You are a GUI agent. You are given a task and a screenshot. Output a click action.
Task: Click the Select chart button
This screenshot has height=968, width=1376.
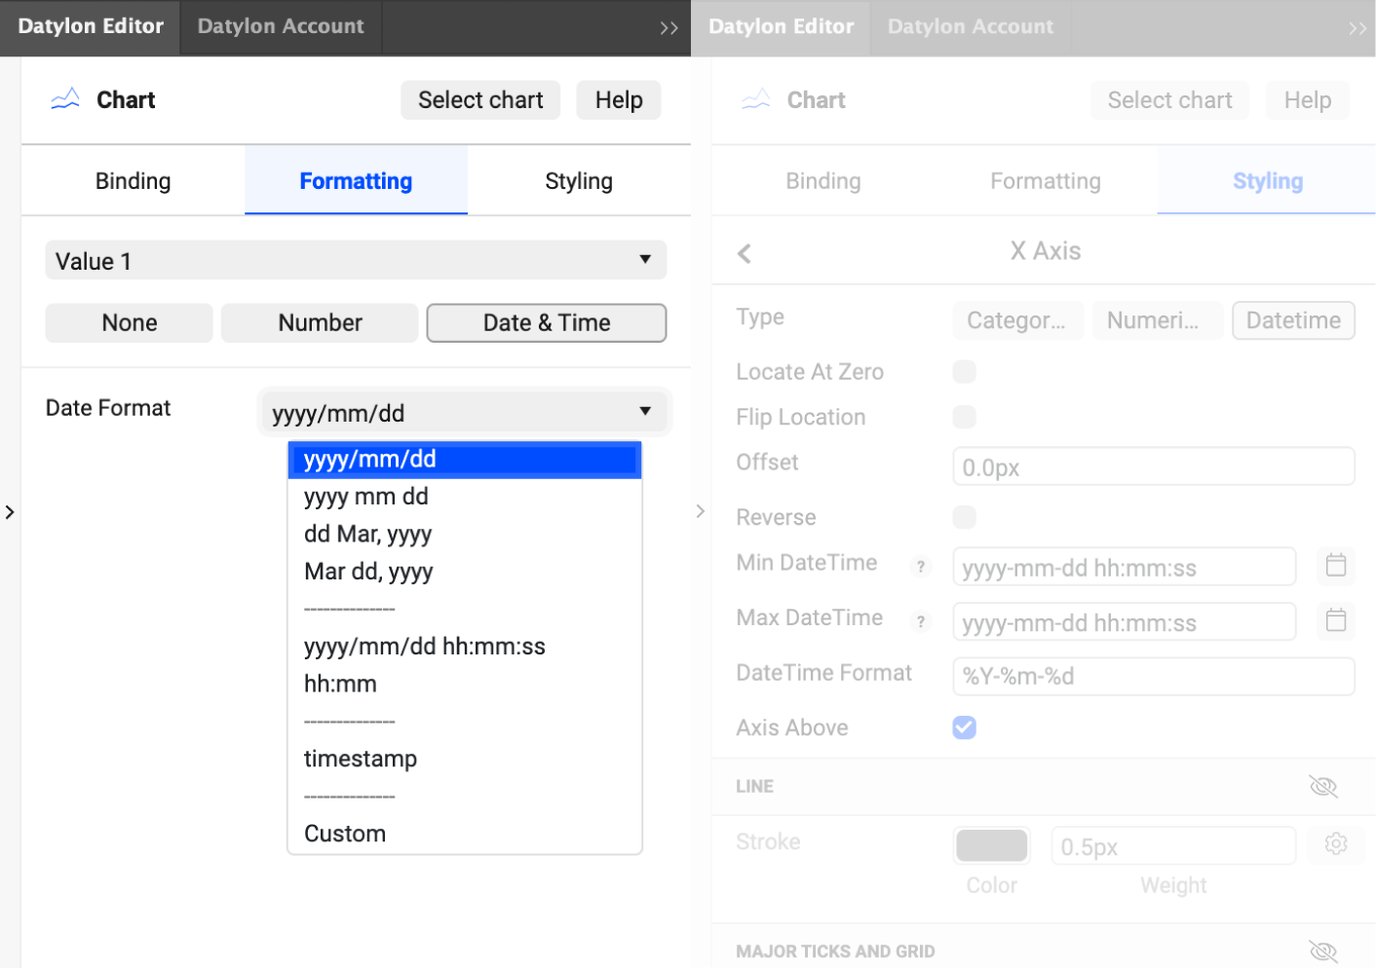pos(480,99)
